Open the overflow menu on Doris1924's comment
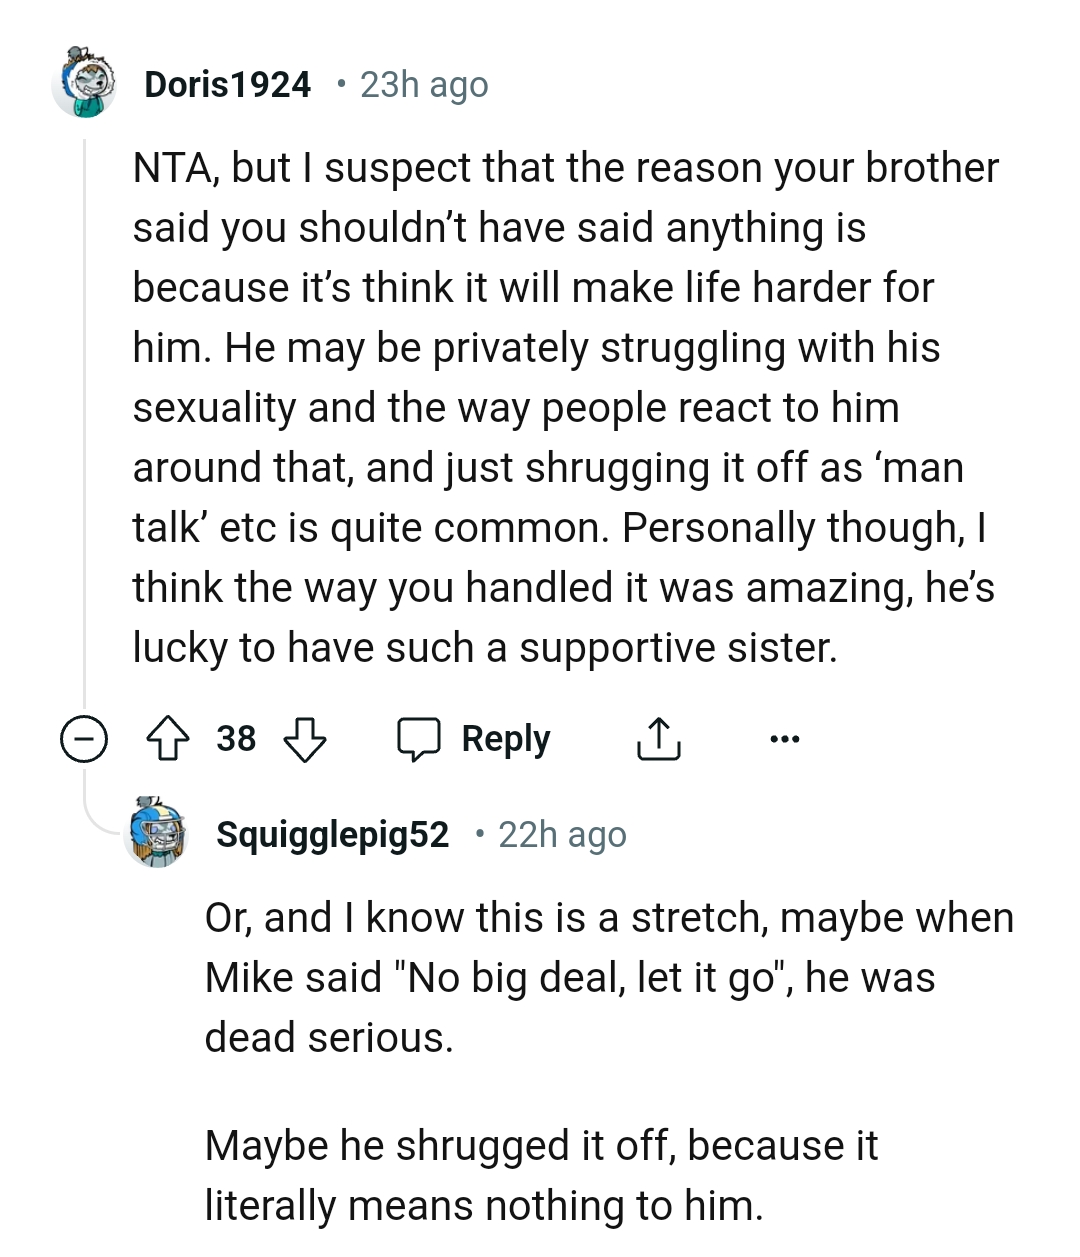1080x1257 pixels. 785,739
